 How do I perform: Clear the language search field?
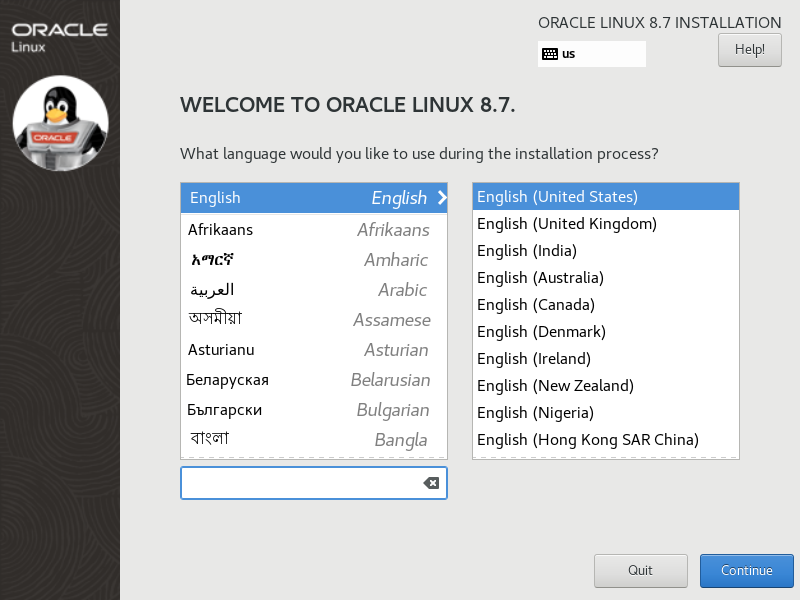pos(431,483)
